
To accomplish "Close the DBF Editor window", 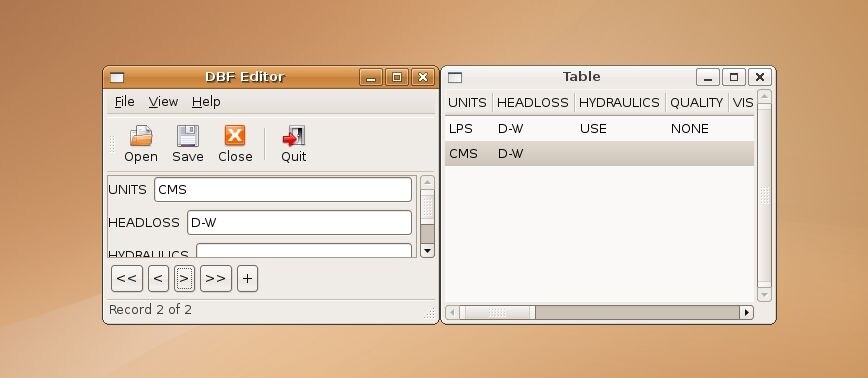I will coord(423,77).
